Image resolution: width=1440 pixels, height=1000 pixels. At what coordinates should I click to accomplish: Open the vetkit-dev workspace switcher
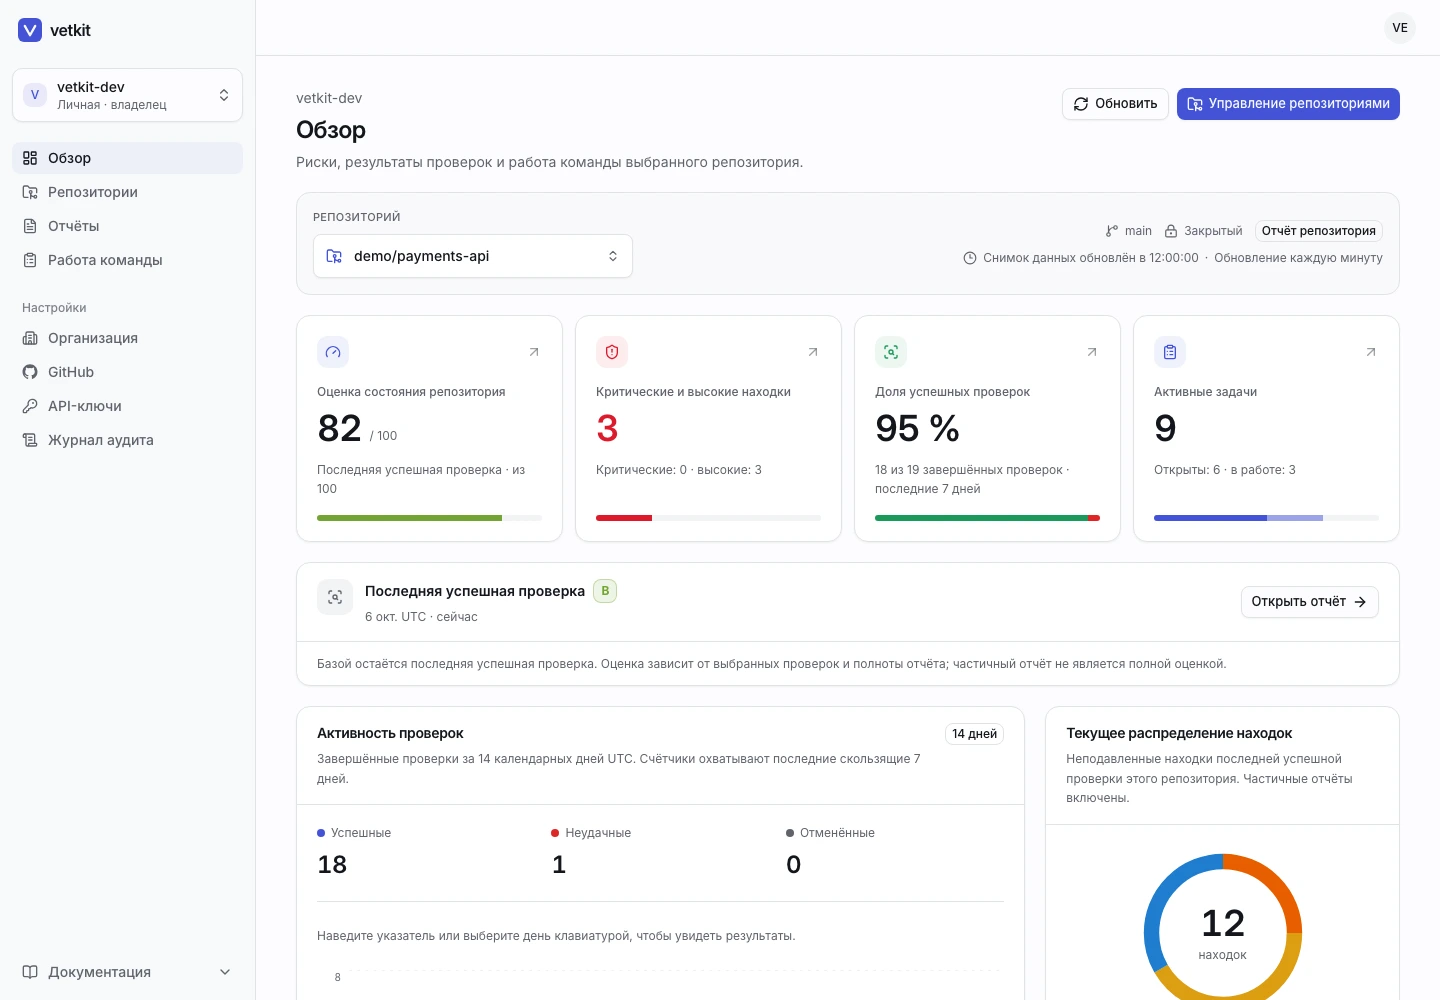tap(127, 95)
